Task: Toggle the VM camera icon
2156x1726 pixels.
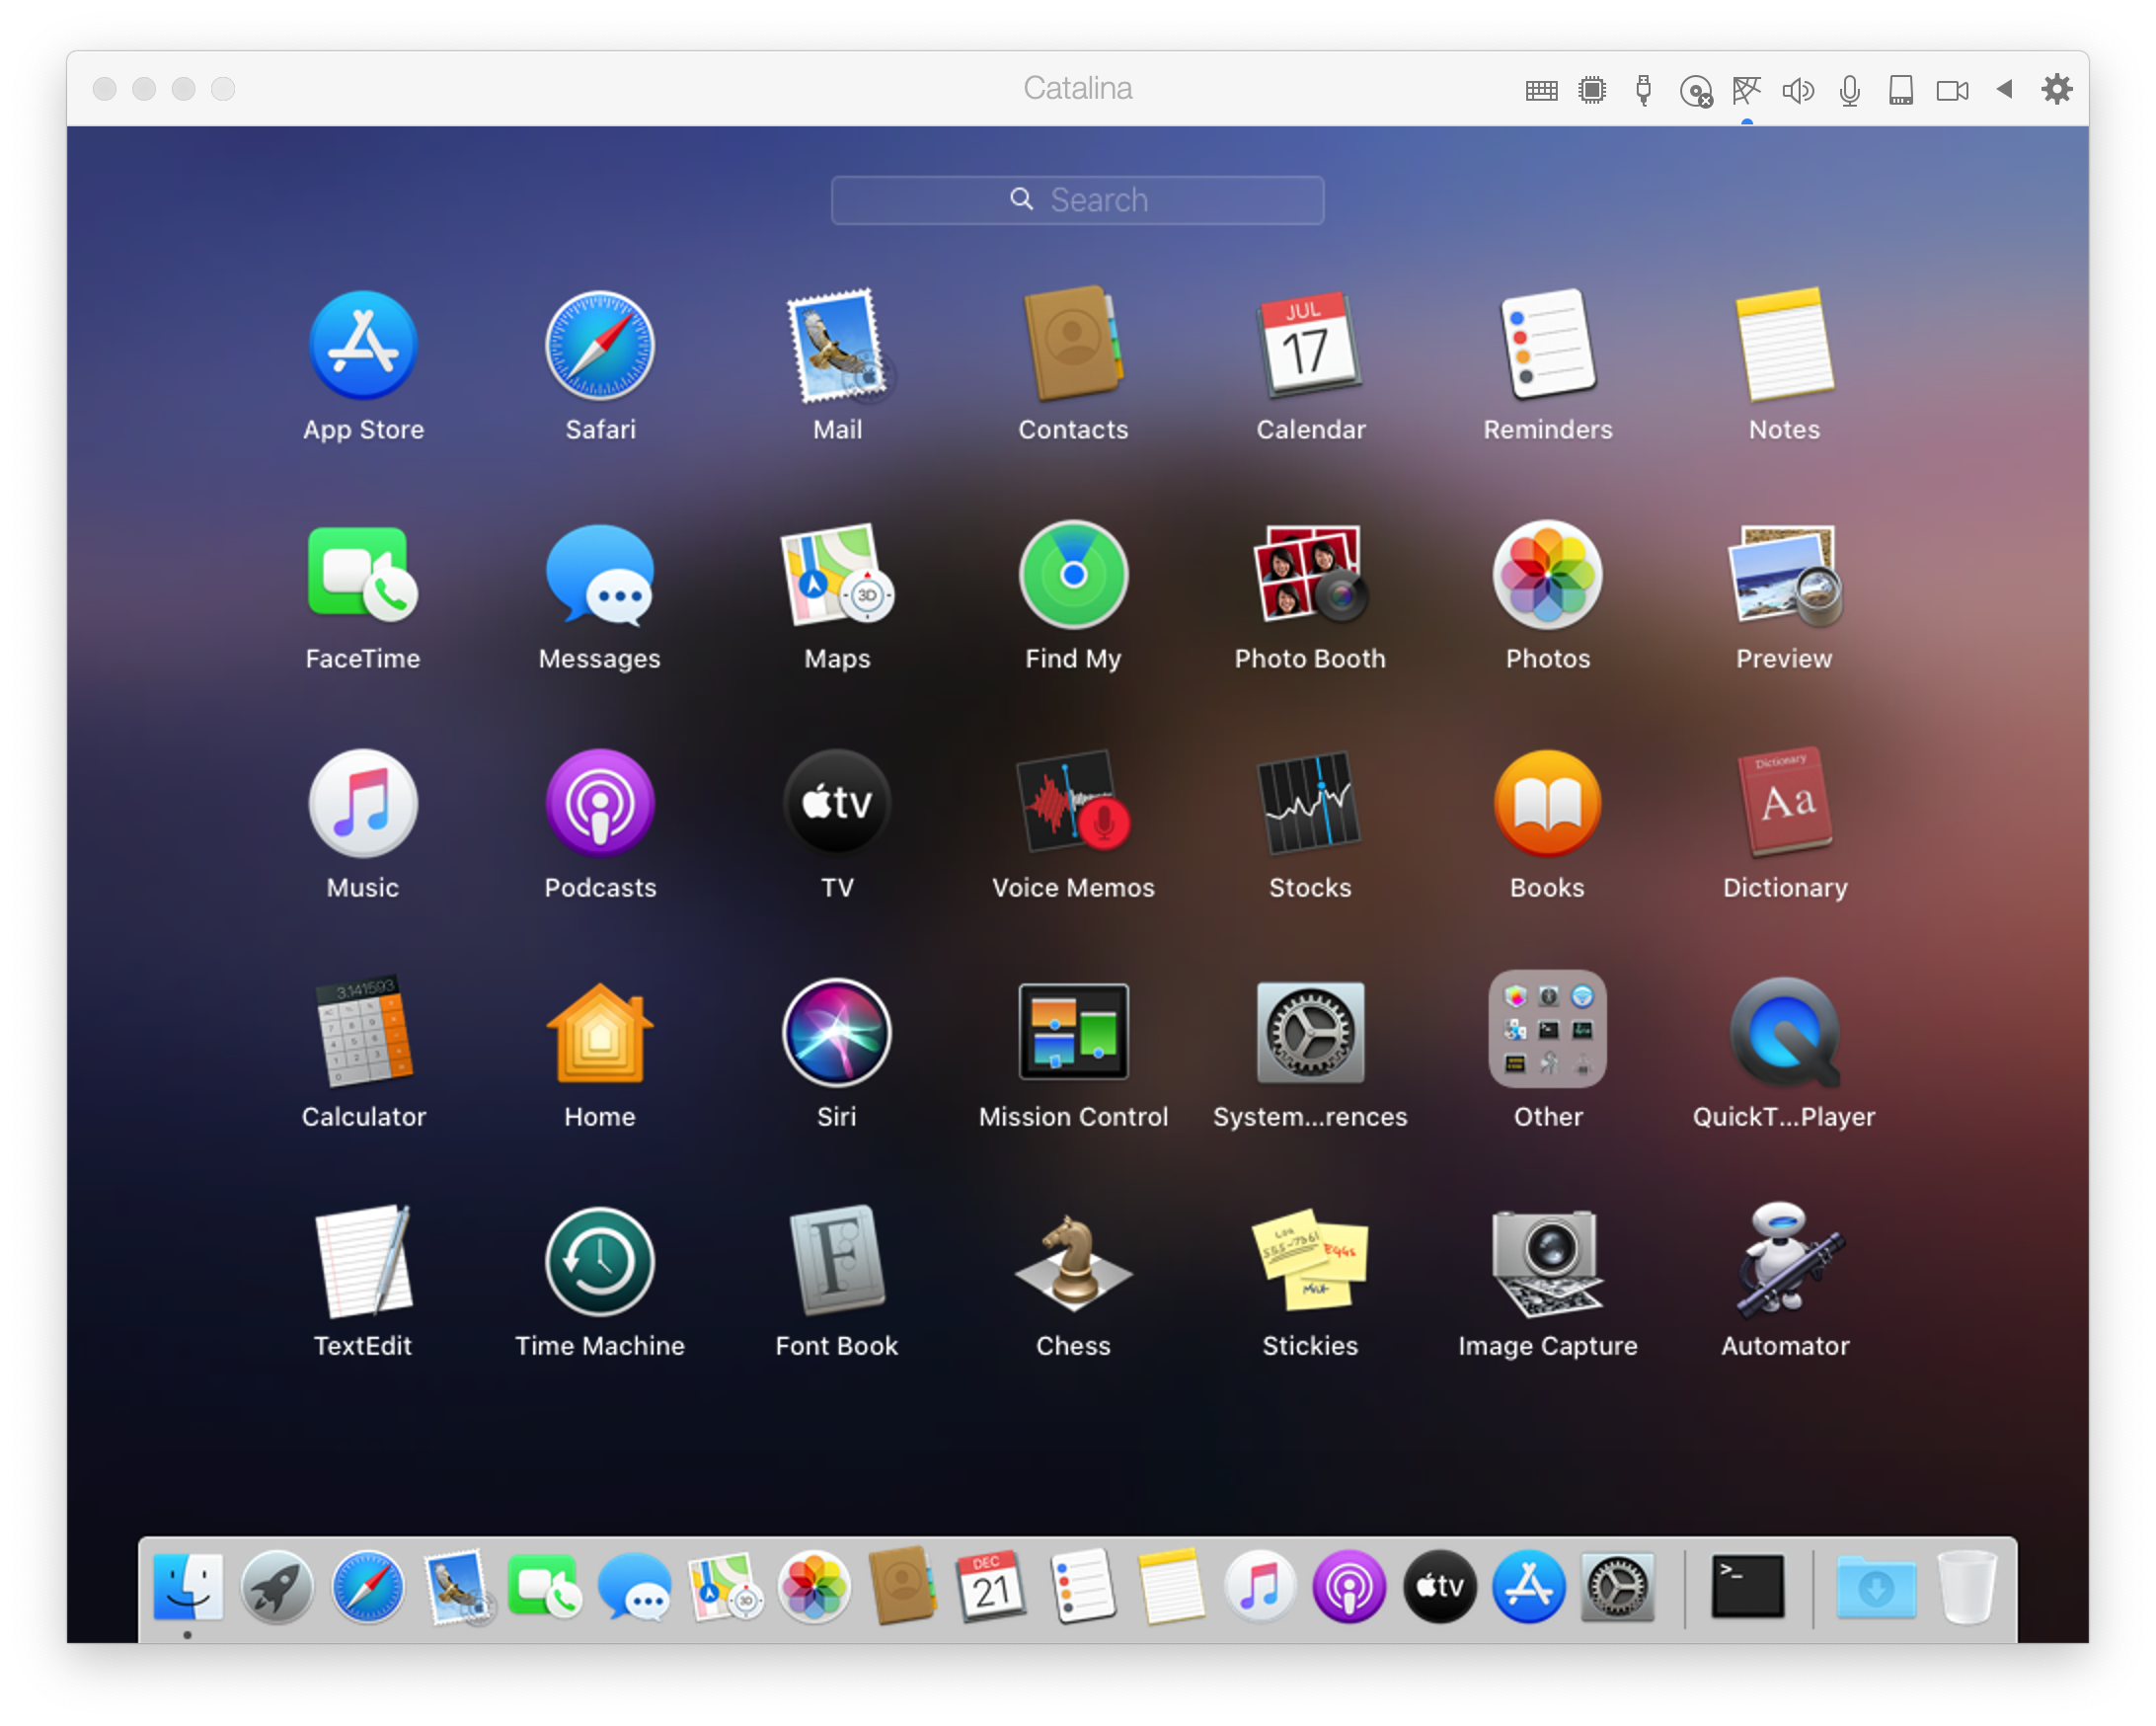Action: coord(1951,91)
